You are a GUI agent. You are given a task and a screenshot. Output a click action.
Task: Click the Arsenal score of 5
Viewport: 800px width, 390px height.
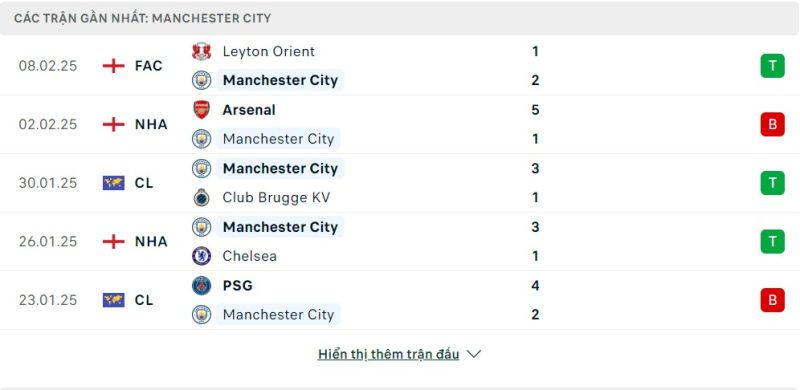[535, 110]
